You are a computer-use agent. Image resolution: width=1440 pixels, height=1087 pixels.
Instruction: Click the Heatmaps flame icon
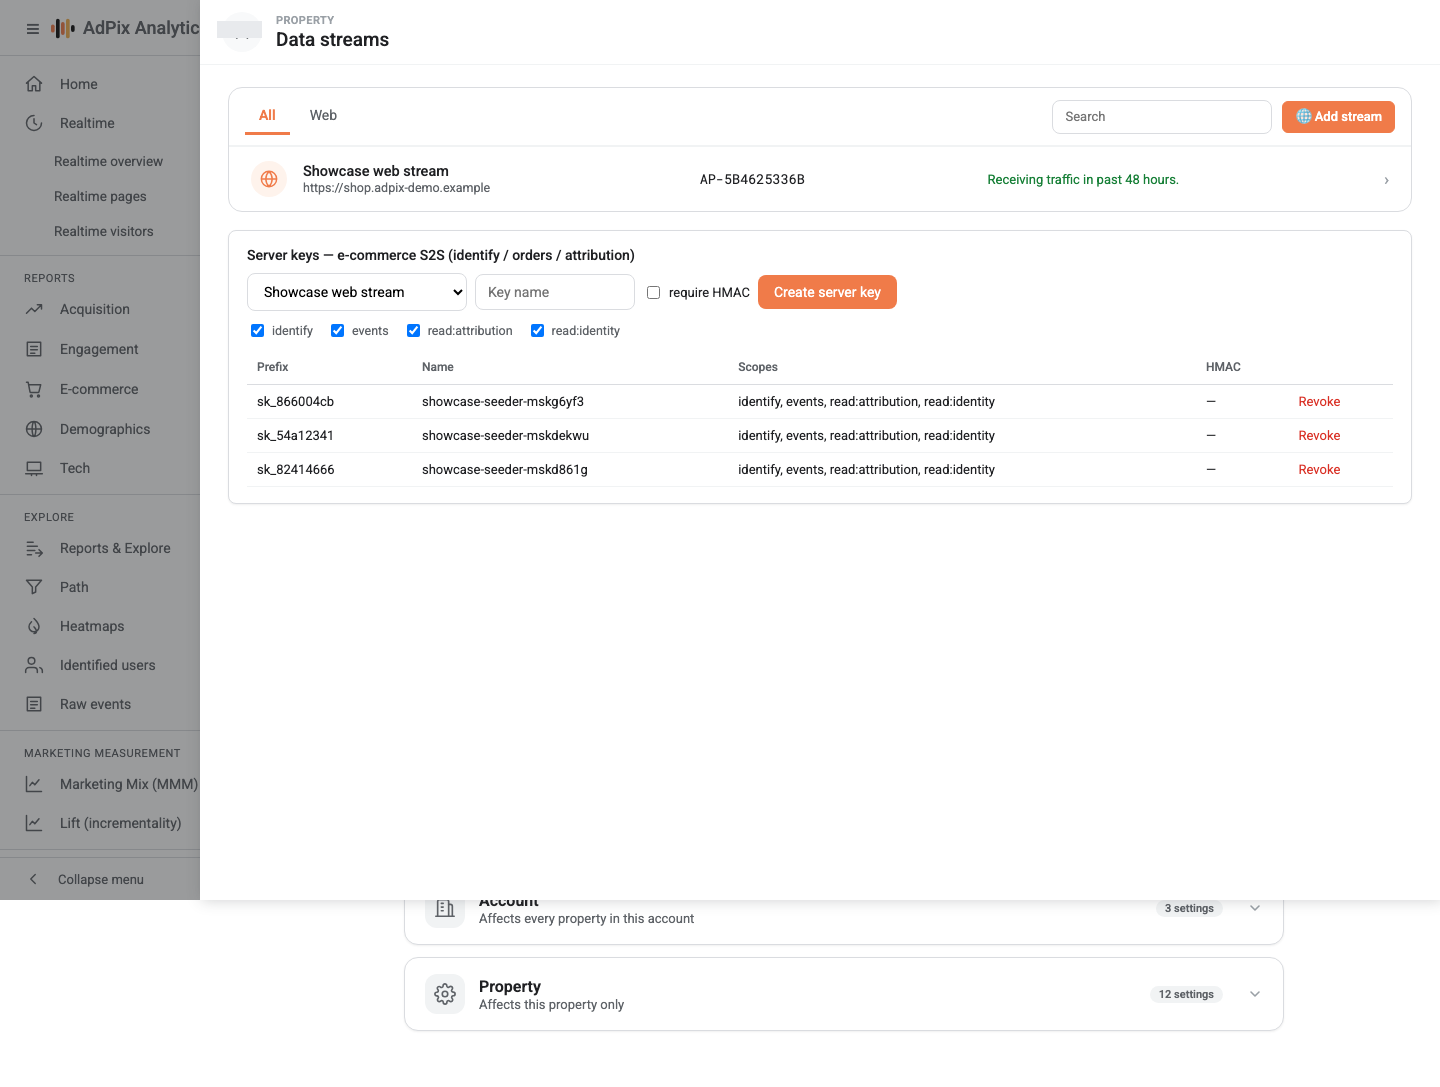pos(34,626)
